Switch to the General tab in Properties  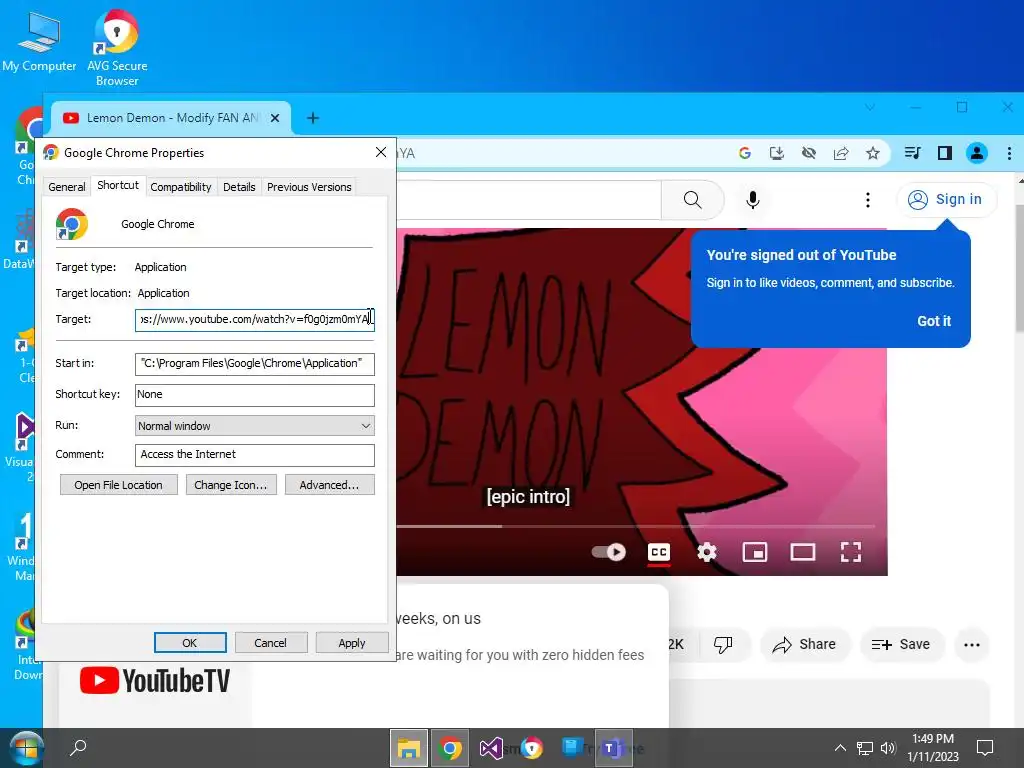pyautogui.click(x=67, y=187)
